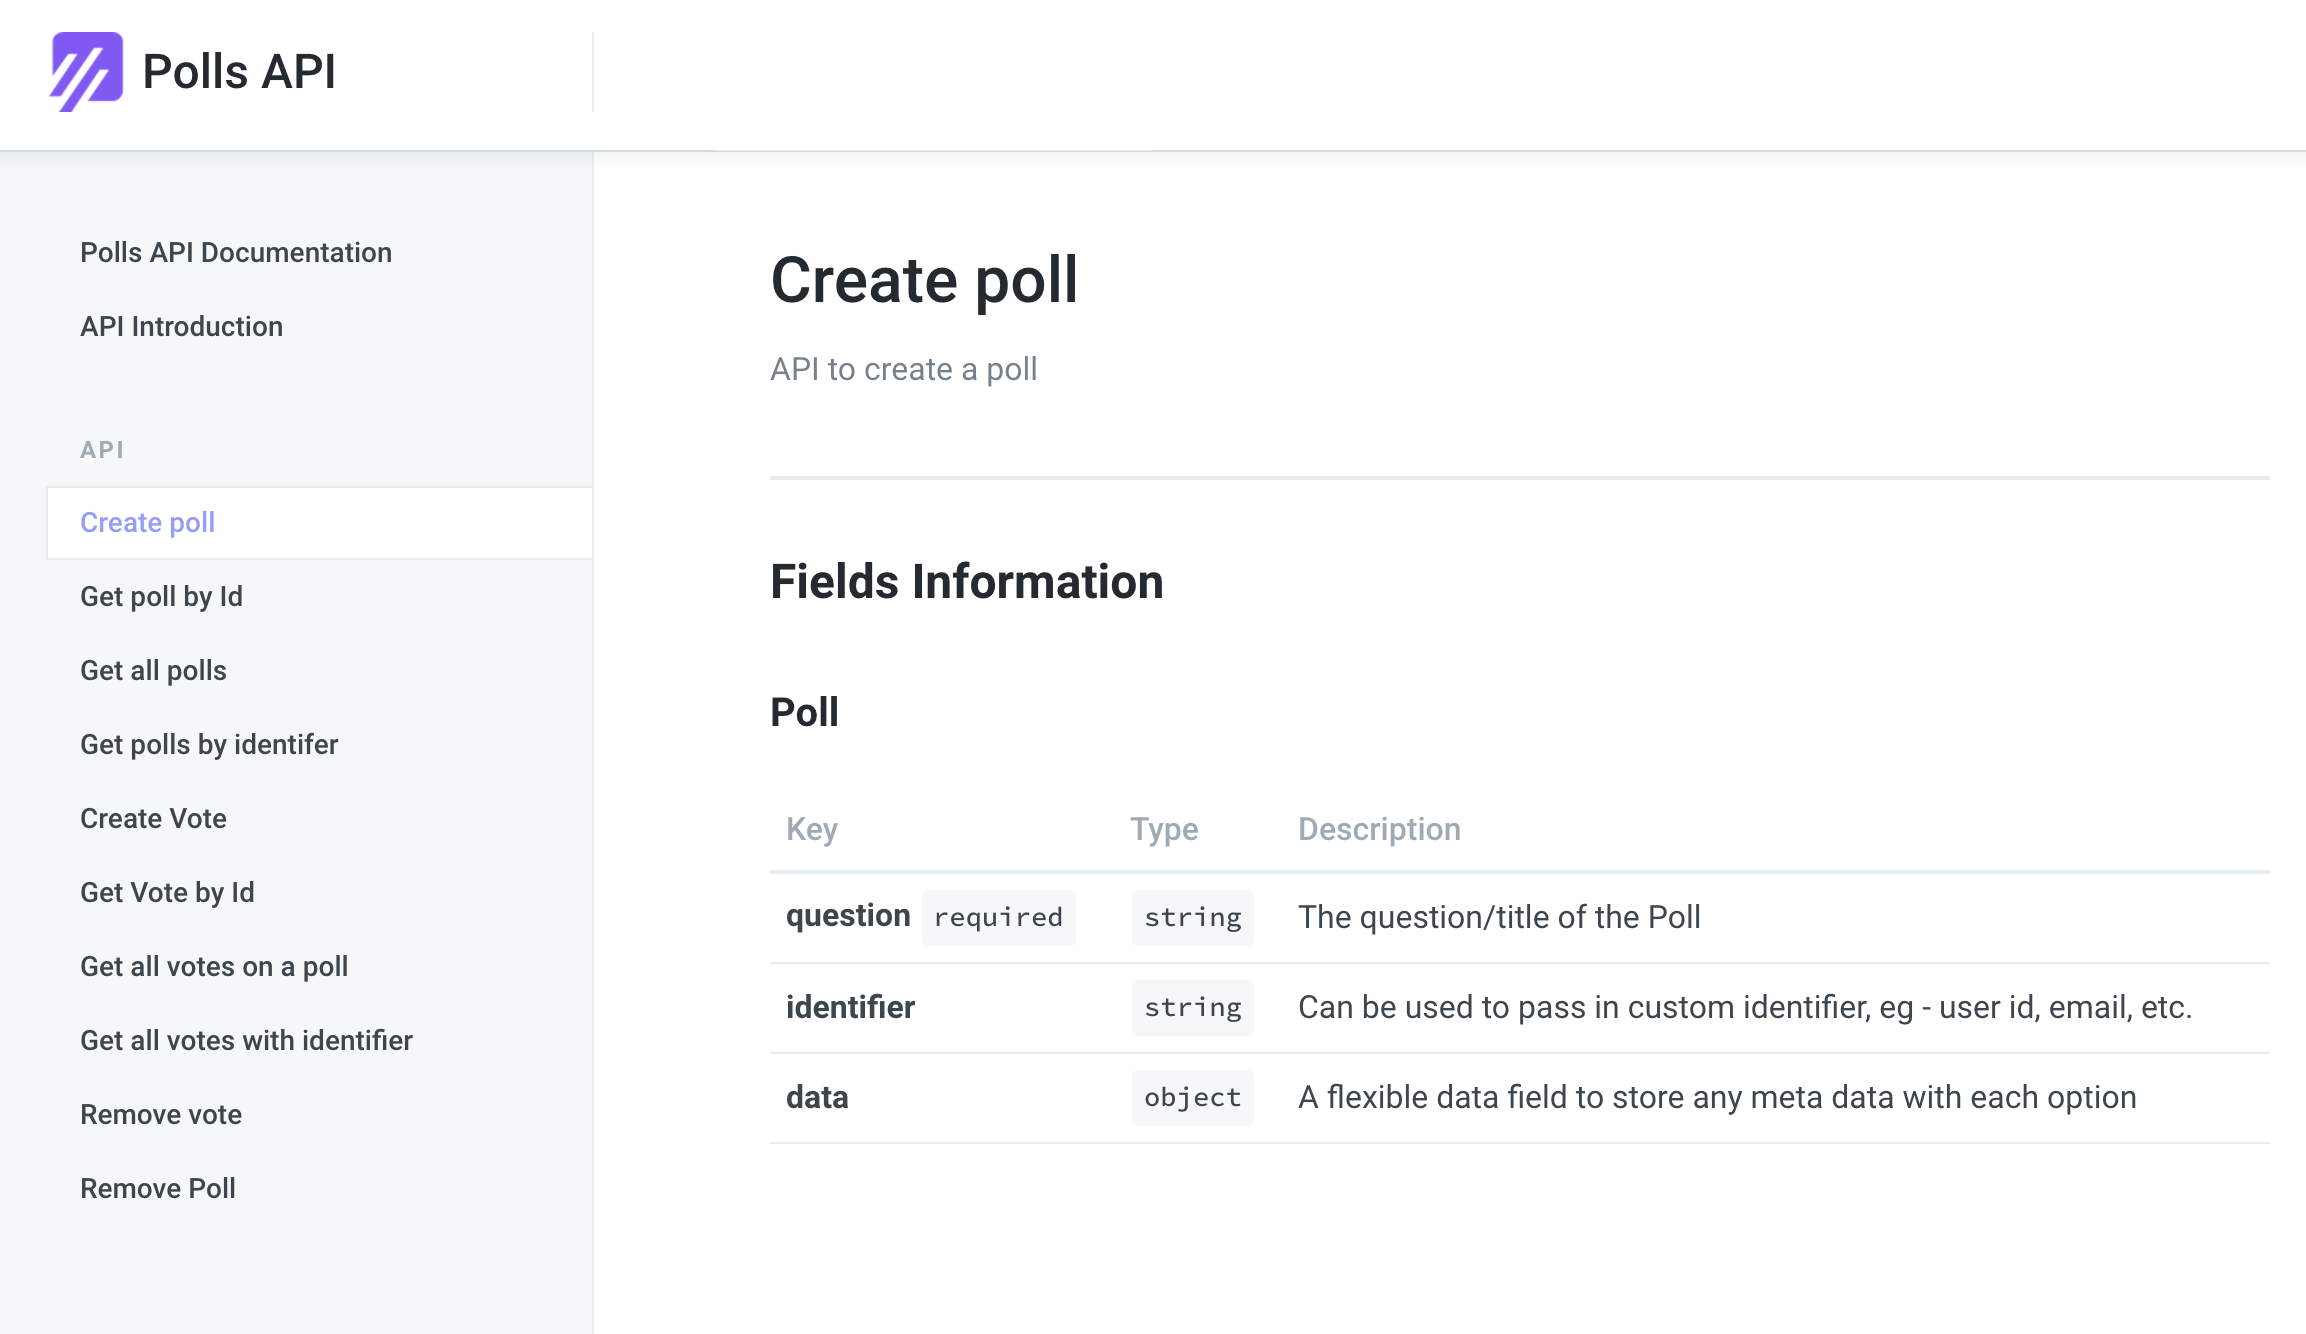Select Remove vote from the sidebar

160,1114
